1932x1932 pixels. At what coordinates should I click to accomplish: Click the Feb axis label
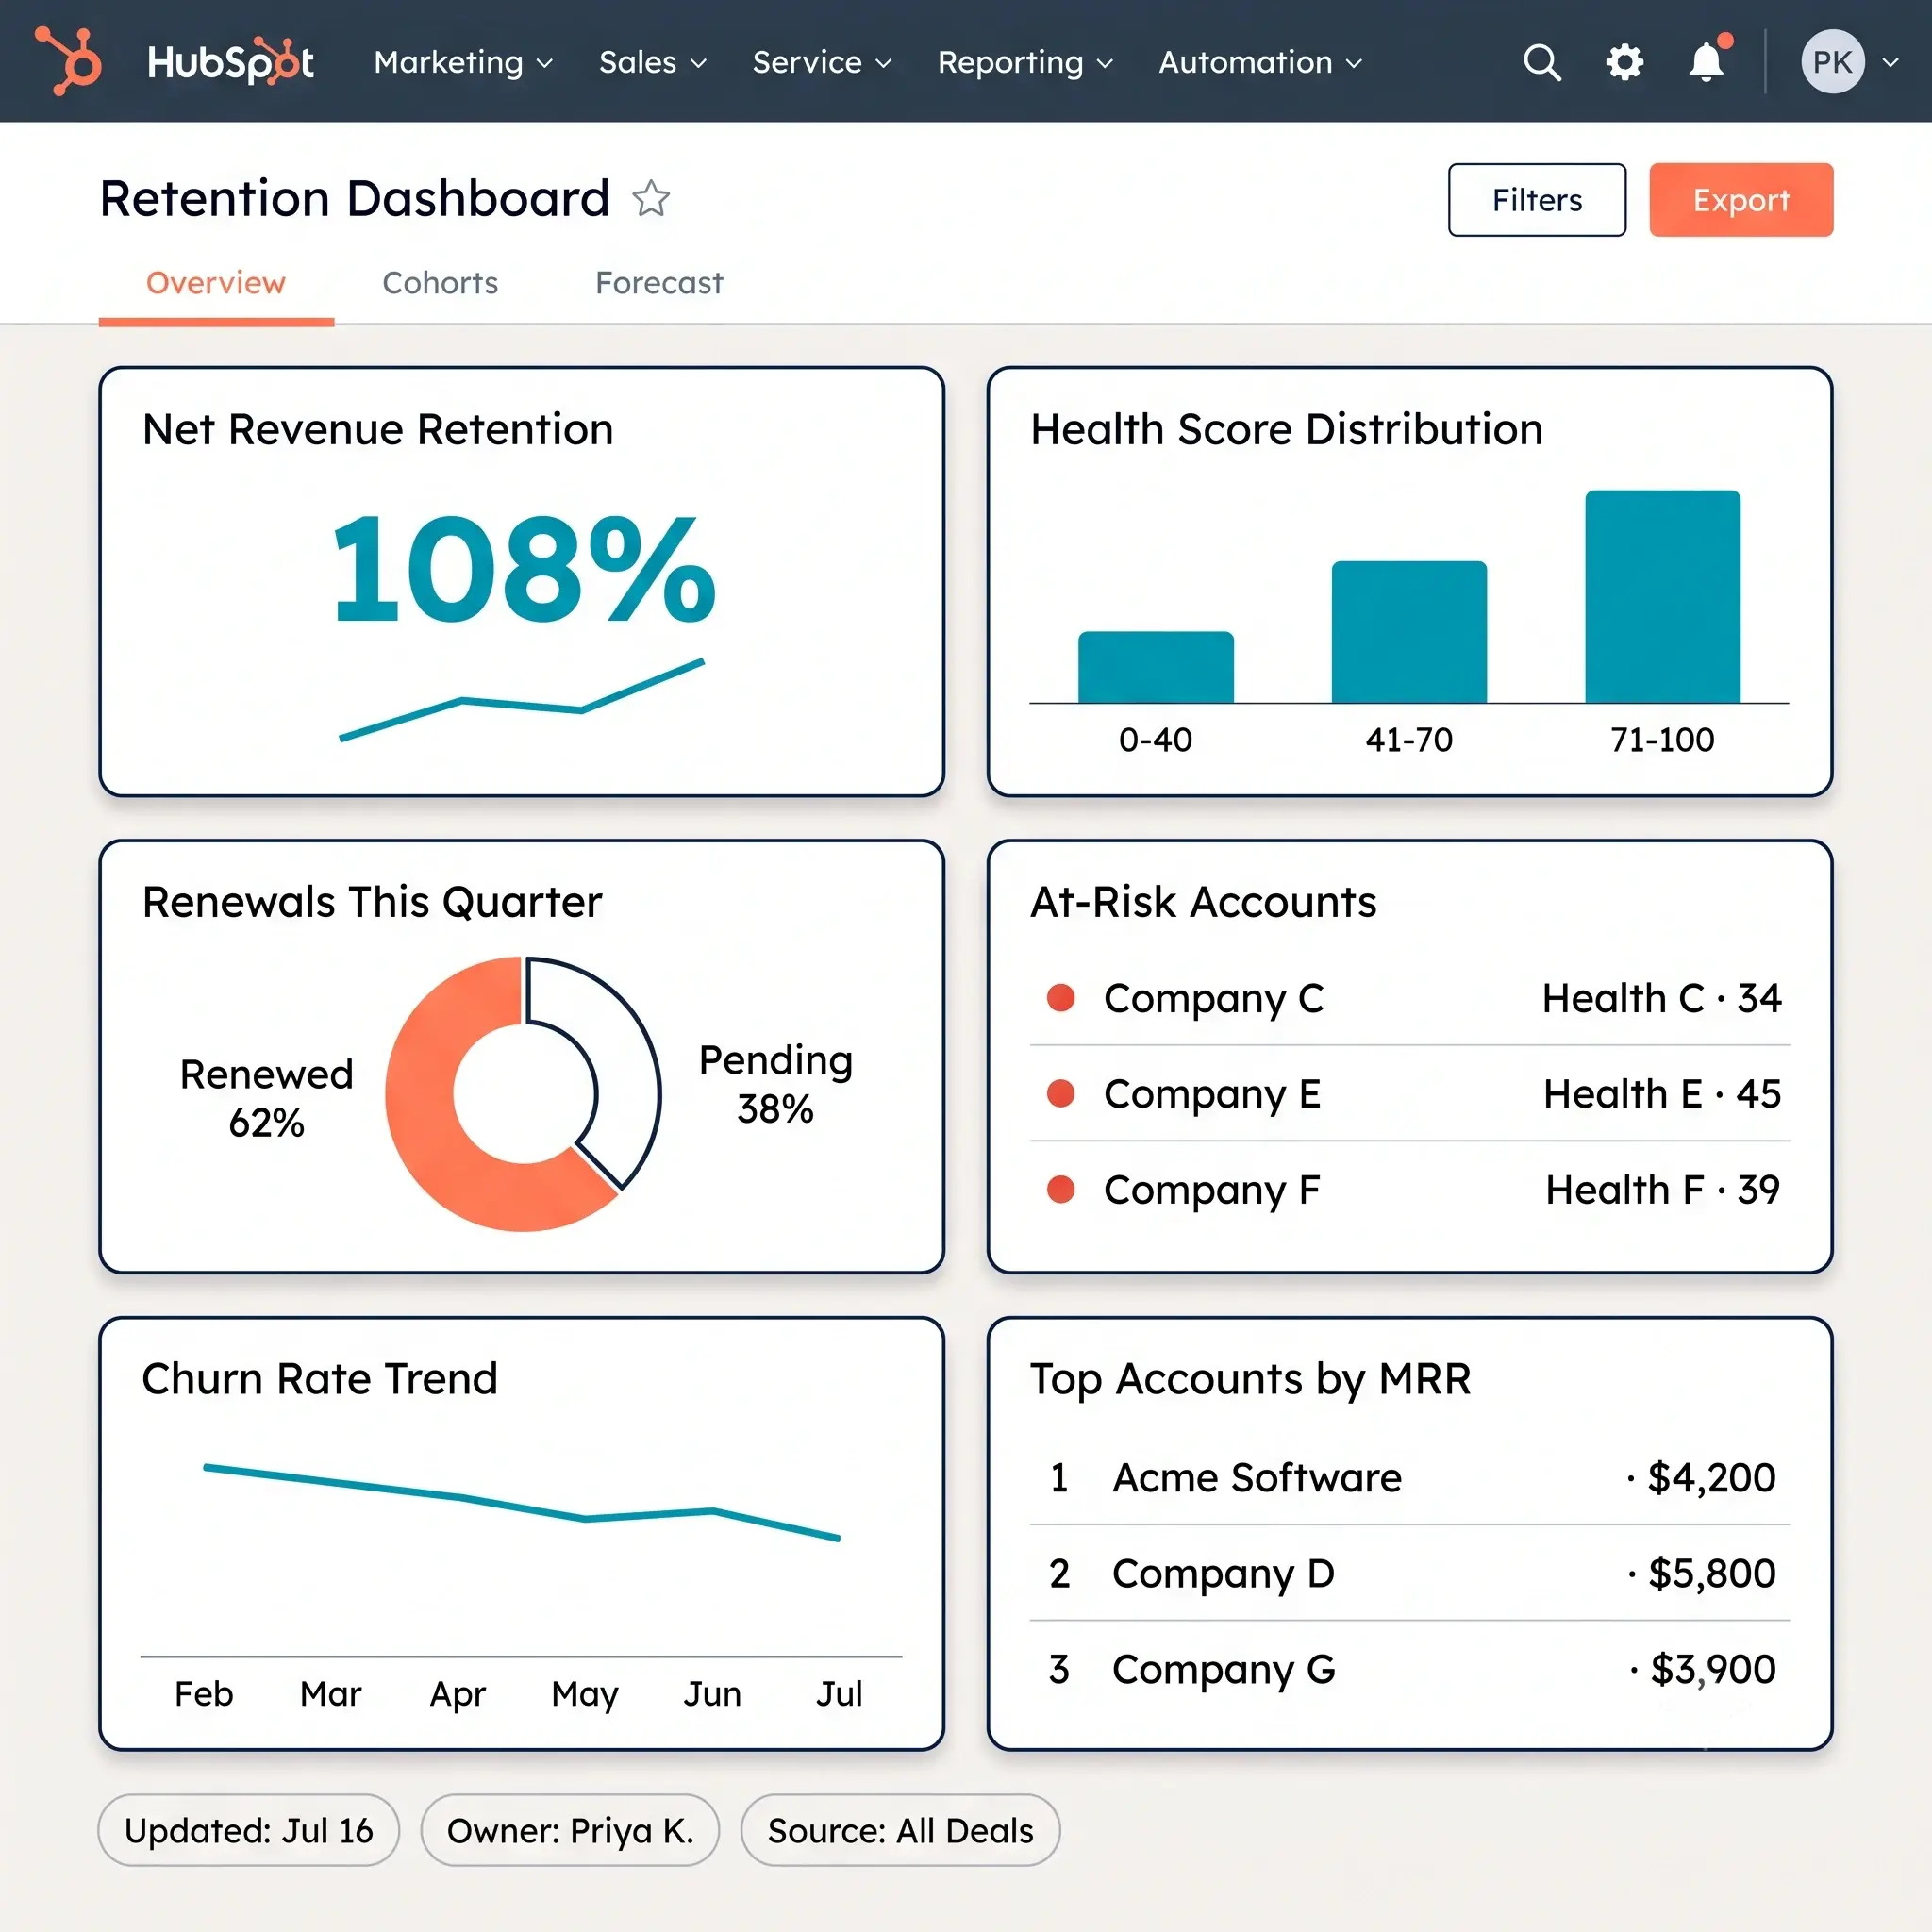(x=203, y=1693)
